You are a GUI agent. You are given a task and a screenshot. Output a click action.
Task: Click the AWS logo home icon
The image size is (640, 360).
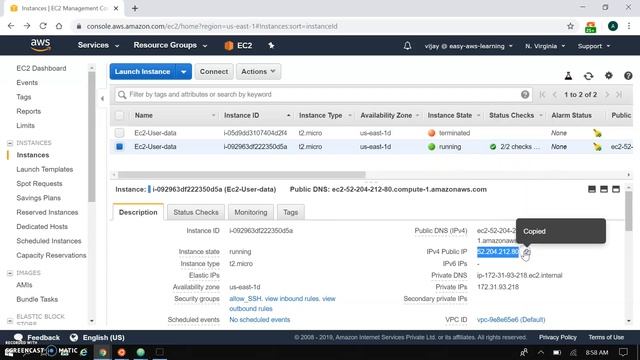tap(40, 45)
